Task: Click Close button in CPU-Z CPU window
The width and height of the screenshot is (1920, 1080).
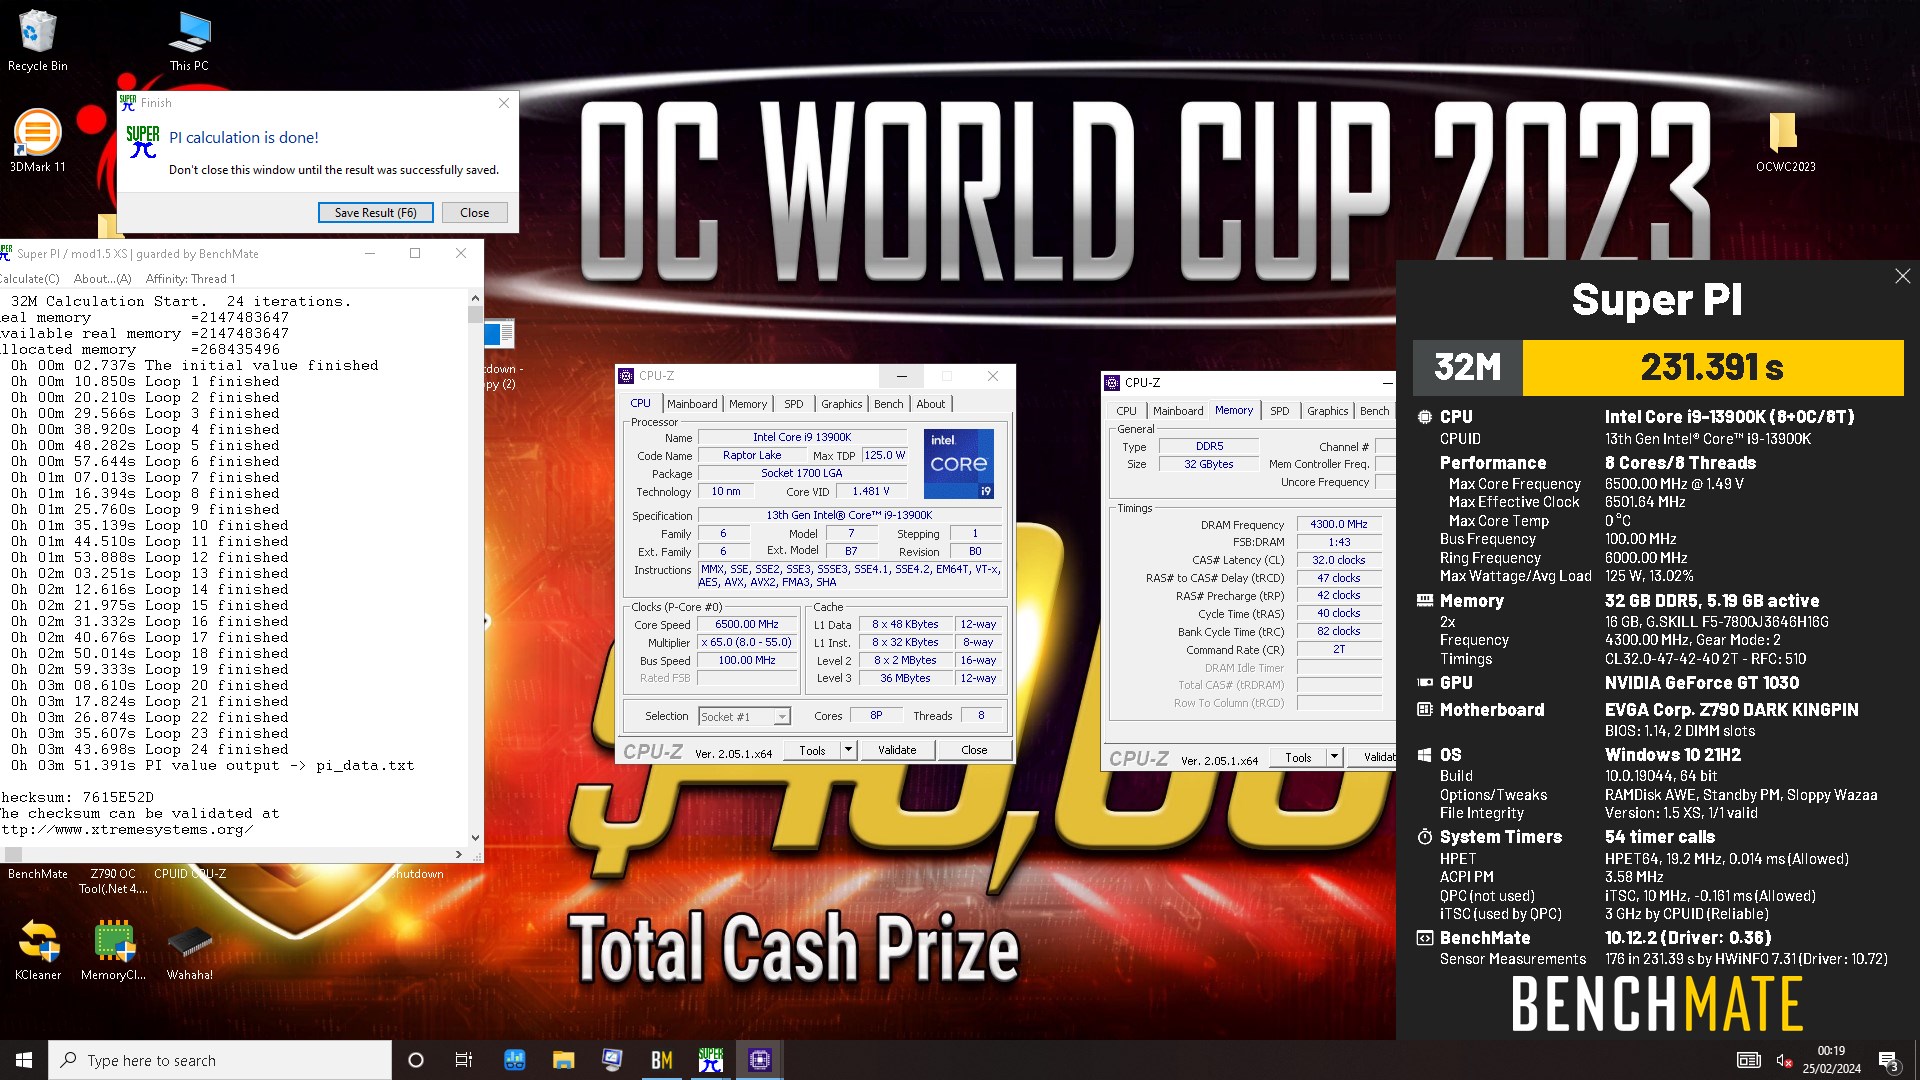Action: 974,750
